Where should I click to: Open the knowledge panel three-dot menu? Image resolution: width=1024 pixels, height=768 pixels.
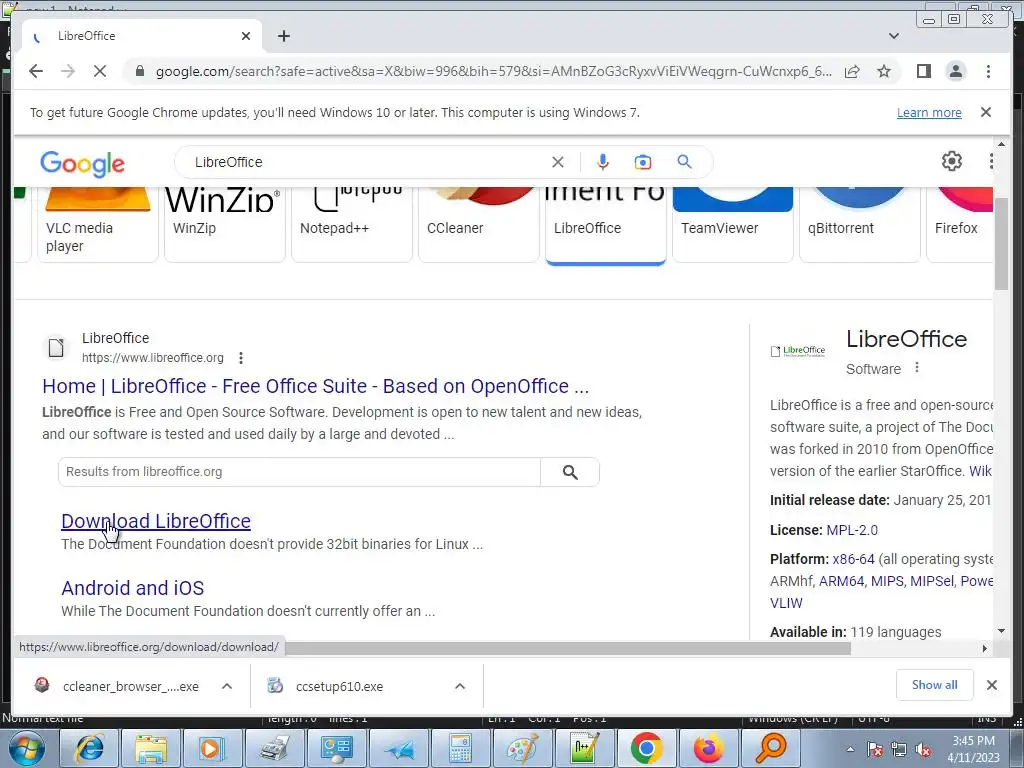coord(917,368)
